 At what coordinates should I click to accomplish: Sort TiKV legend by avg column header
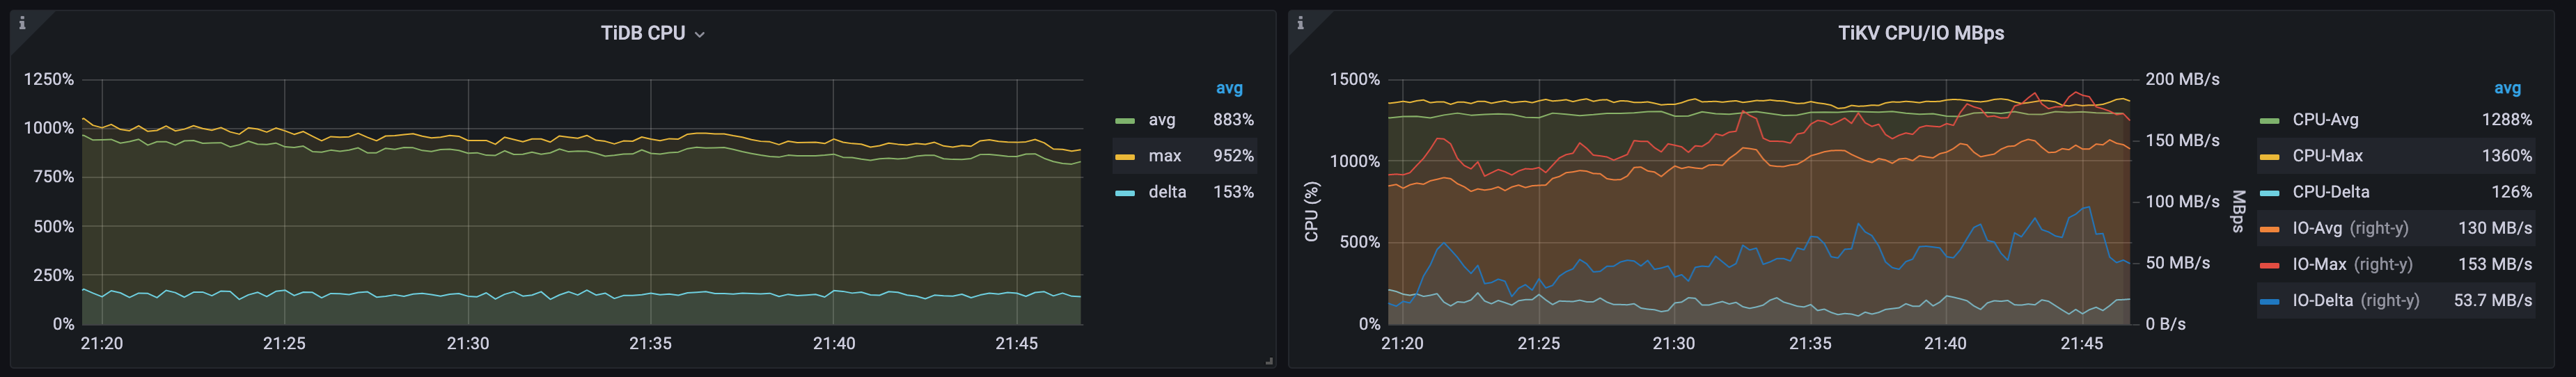2507,88
